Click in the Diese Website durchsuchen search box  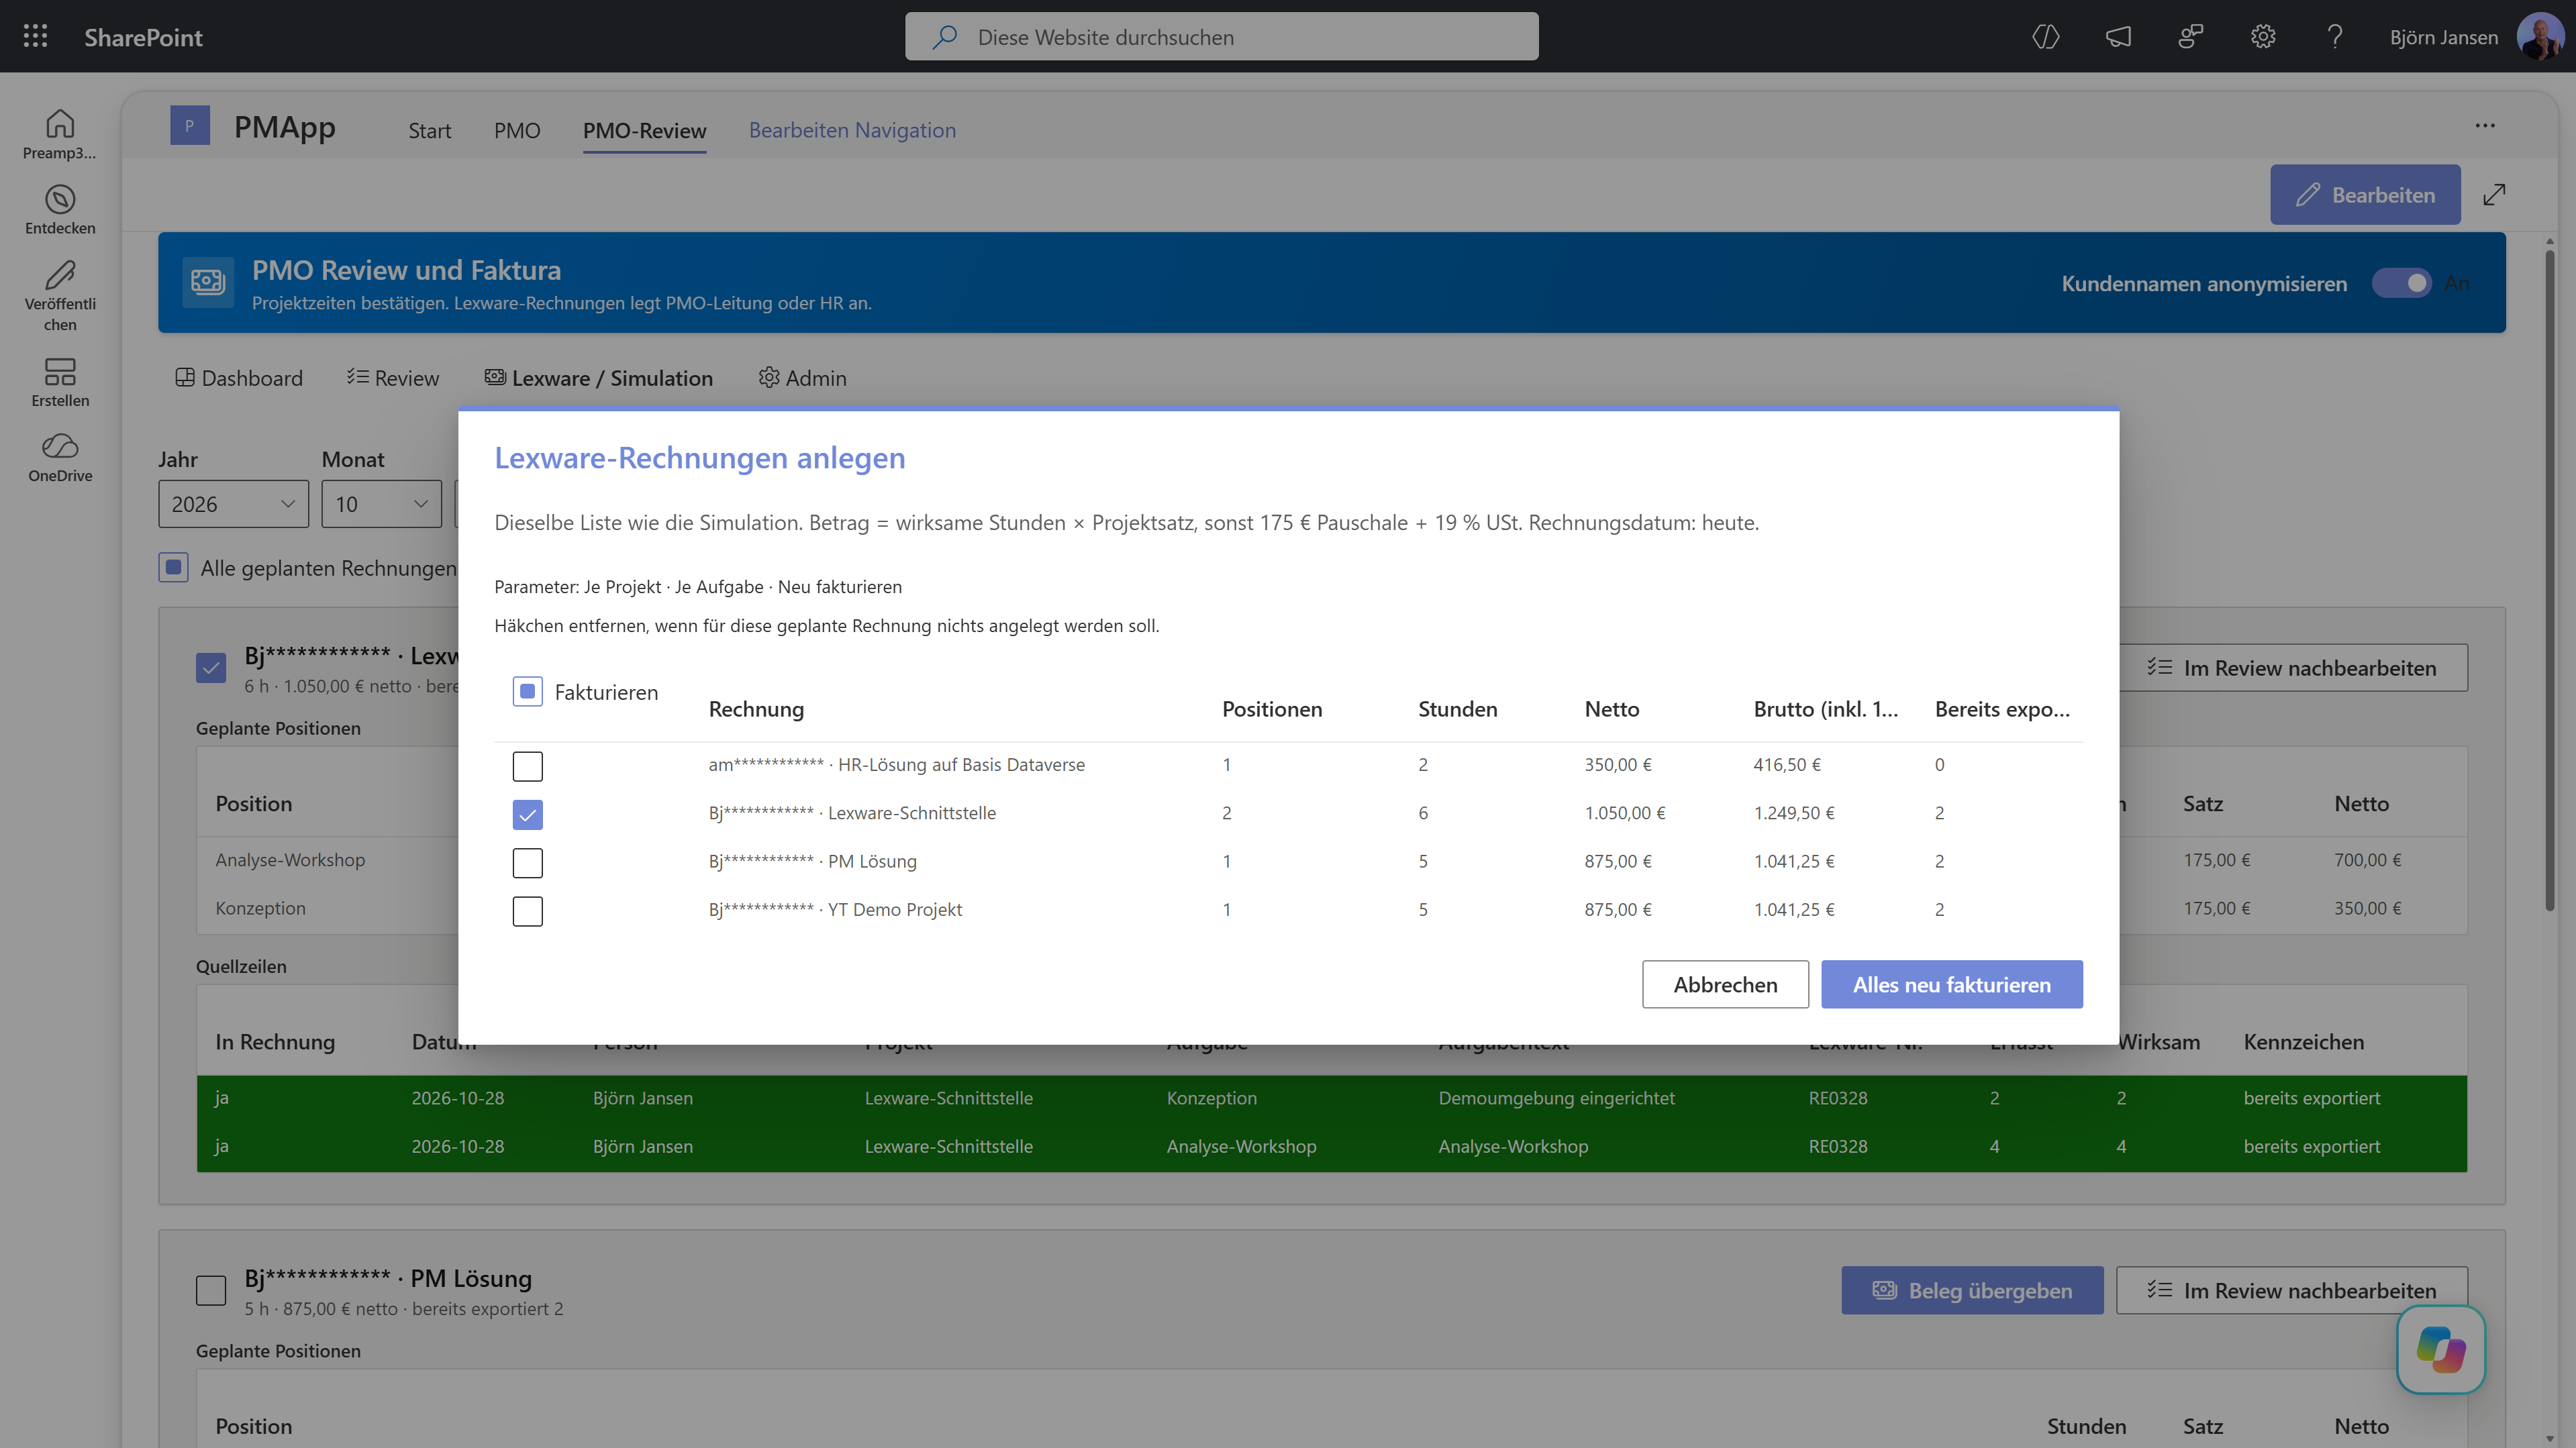1221,37
